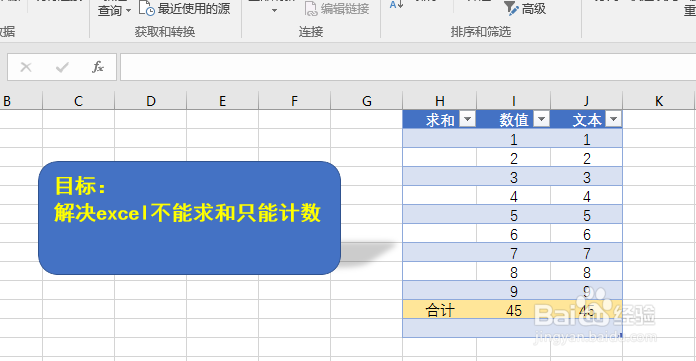696x361 pixels.
Task: Click cell with 5 in 数值 column
Action: click(x=514, y=215)
